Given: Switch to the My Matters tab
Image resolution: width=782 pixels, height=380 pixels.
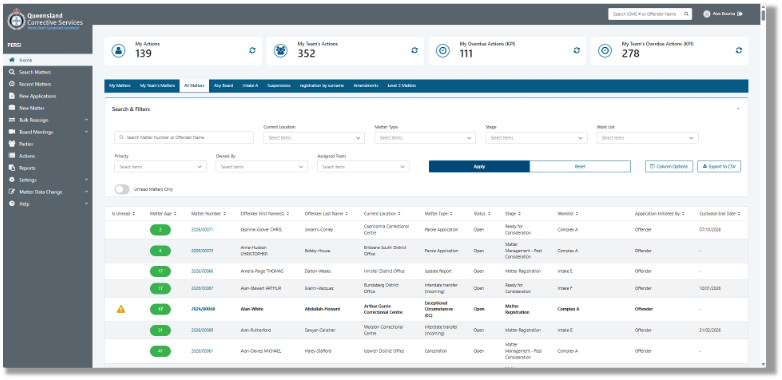Looking at the screenshot, I should pyautogui.click(x=120, y=86).
